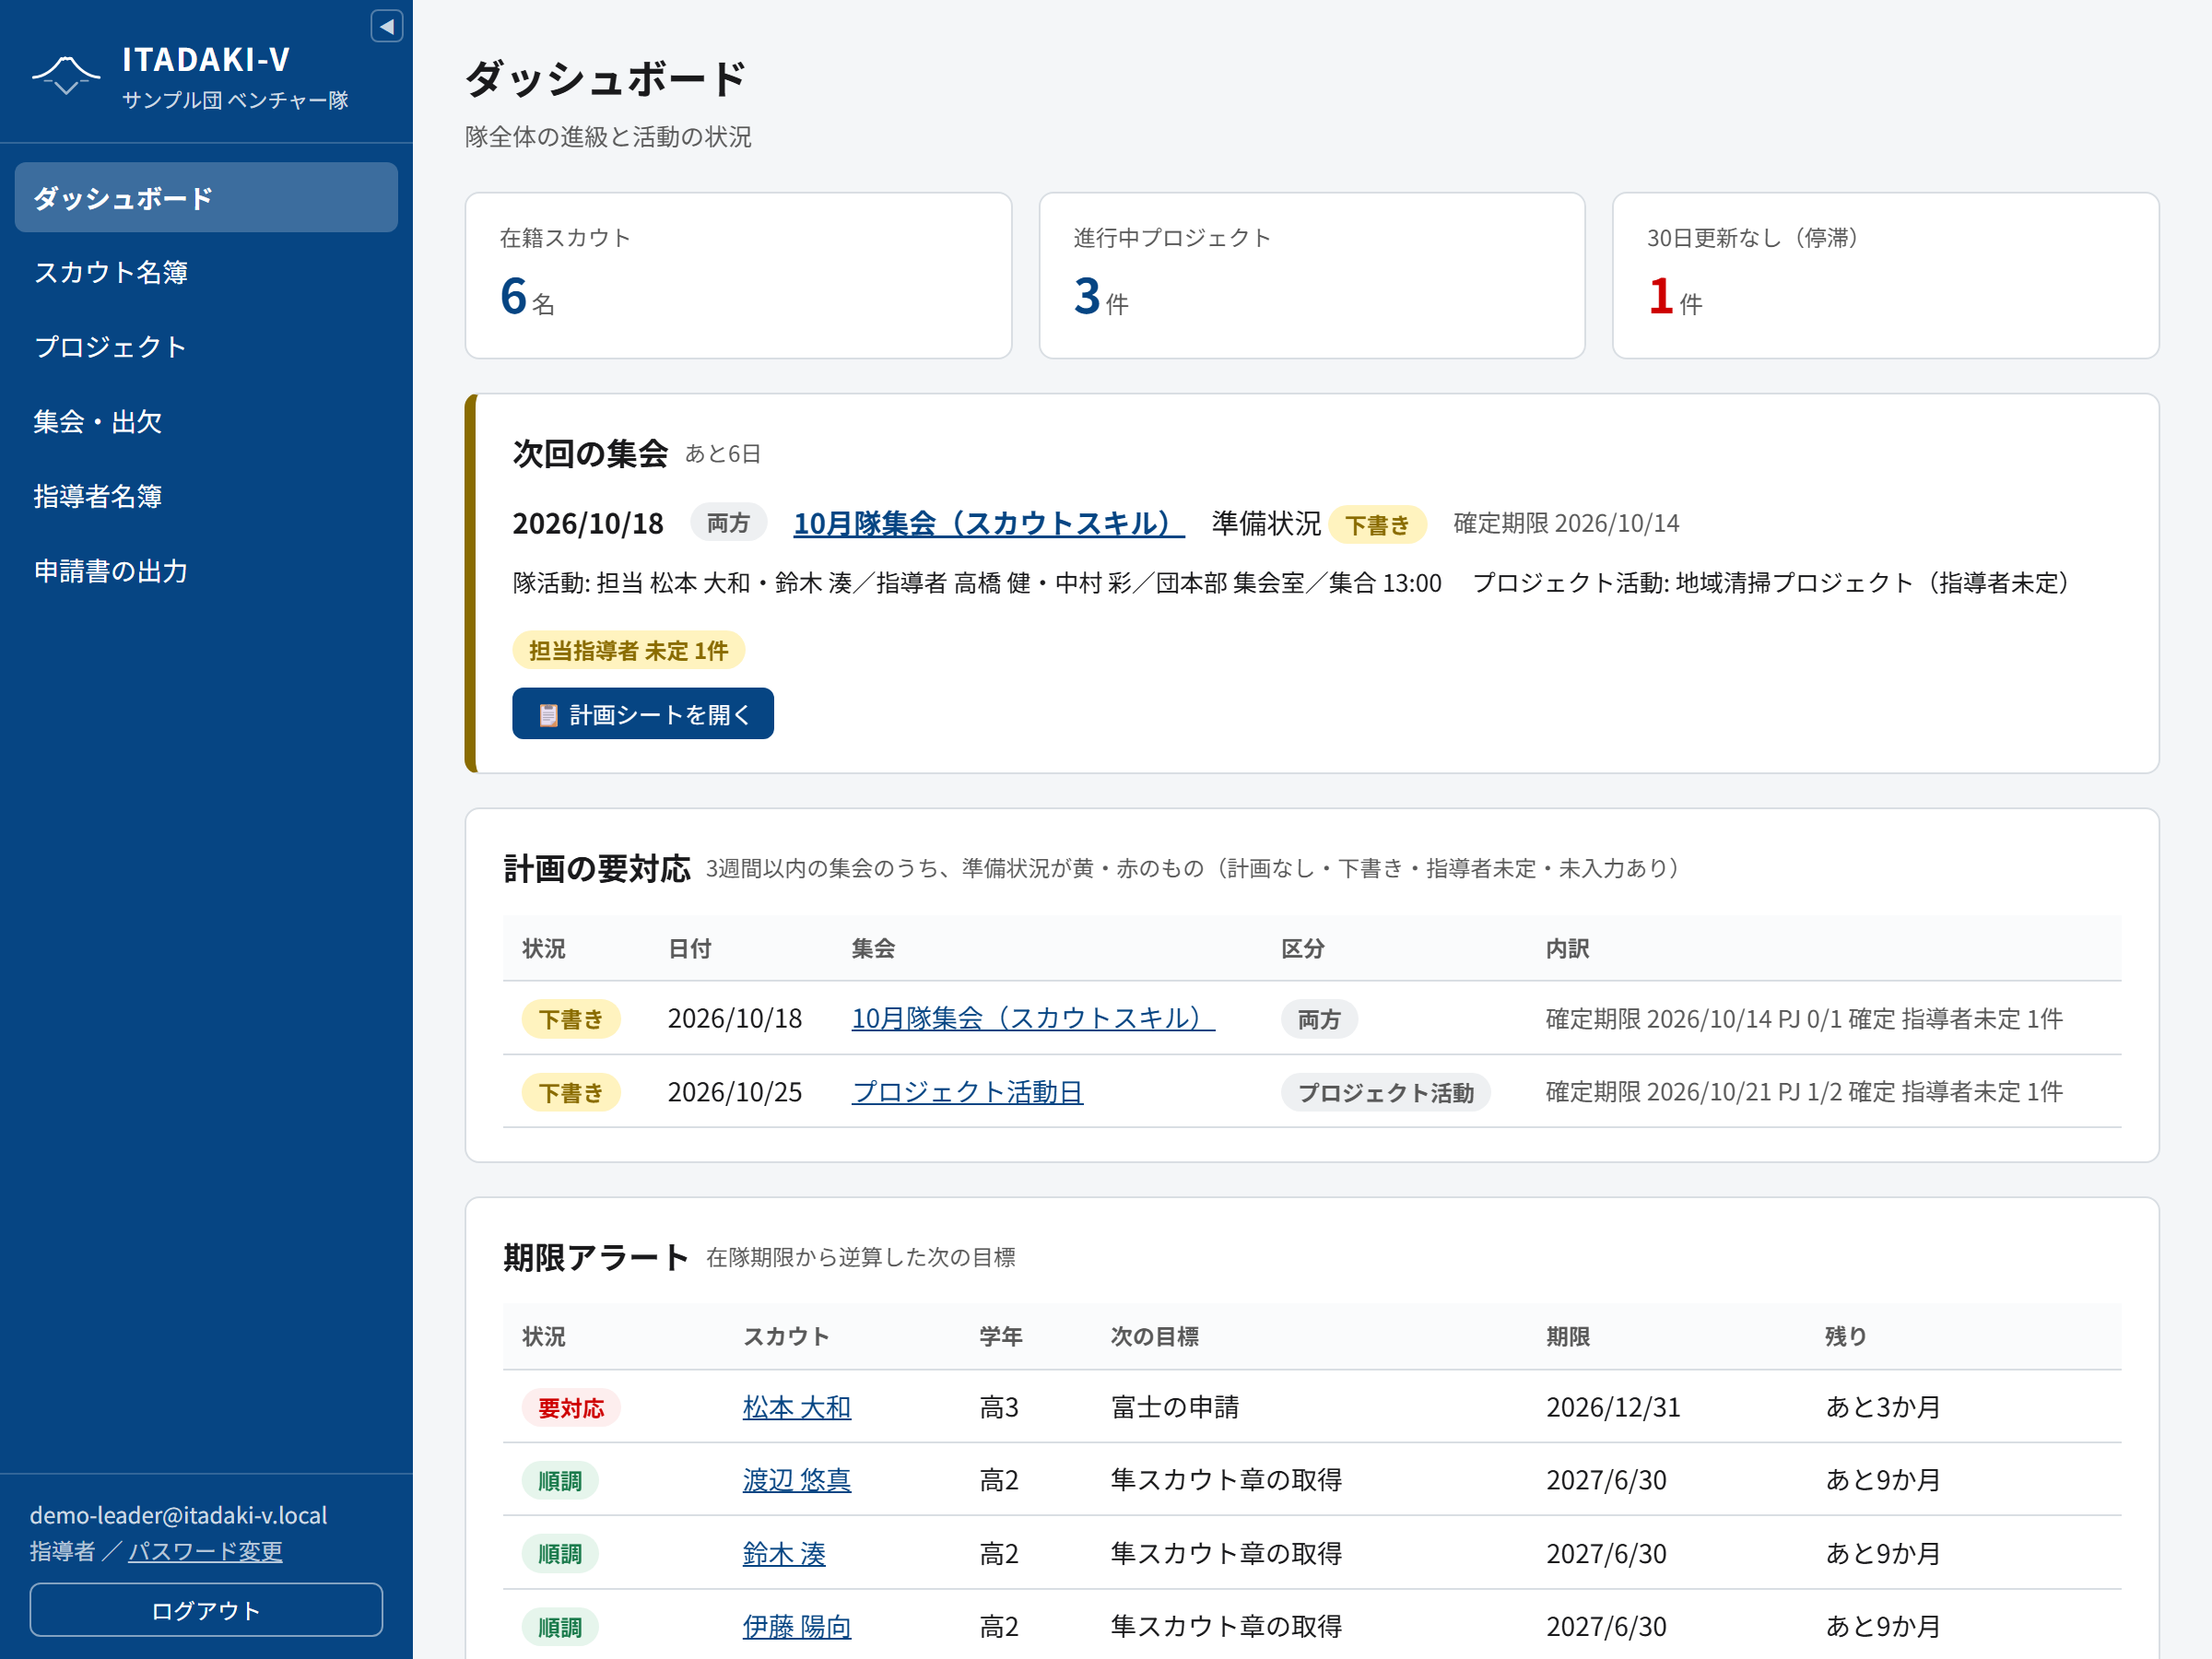Image resolution: width=2212 pixels, height=1659 pixels.
Task: Click the 担当指導者 未定 1件 badge
Action: click(x=629, y=651)
